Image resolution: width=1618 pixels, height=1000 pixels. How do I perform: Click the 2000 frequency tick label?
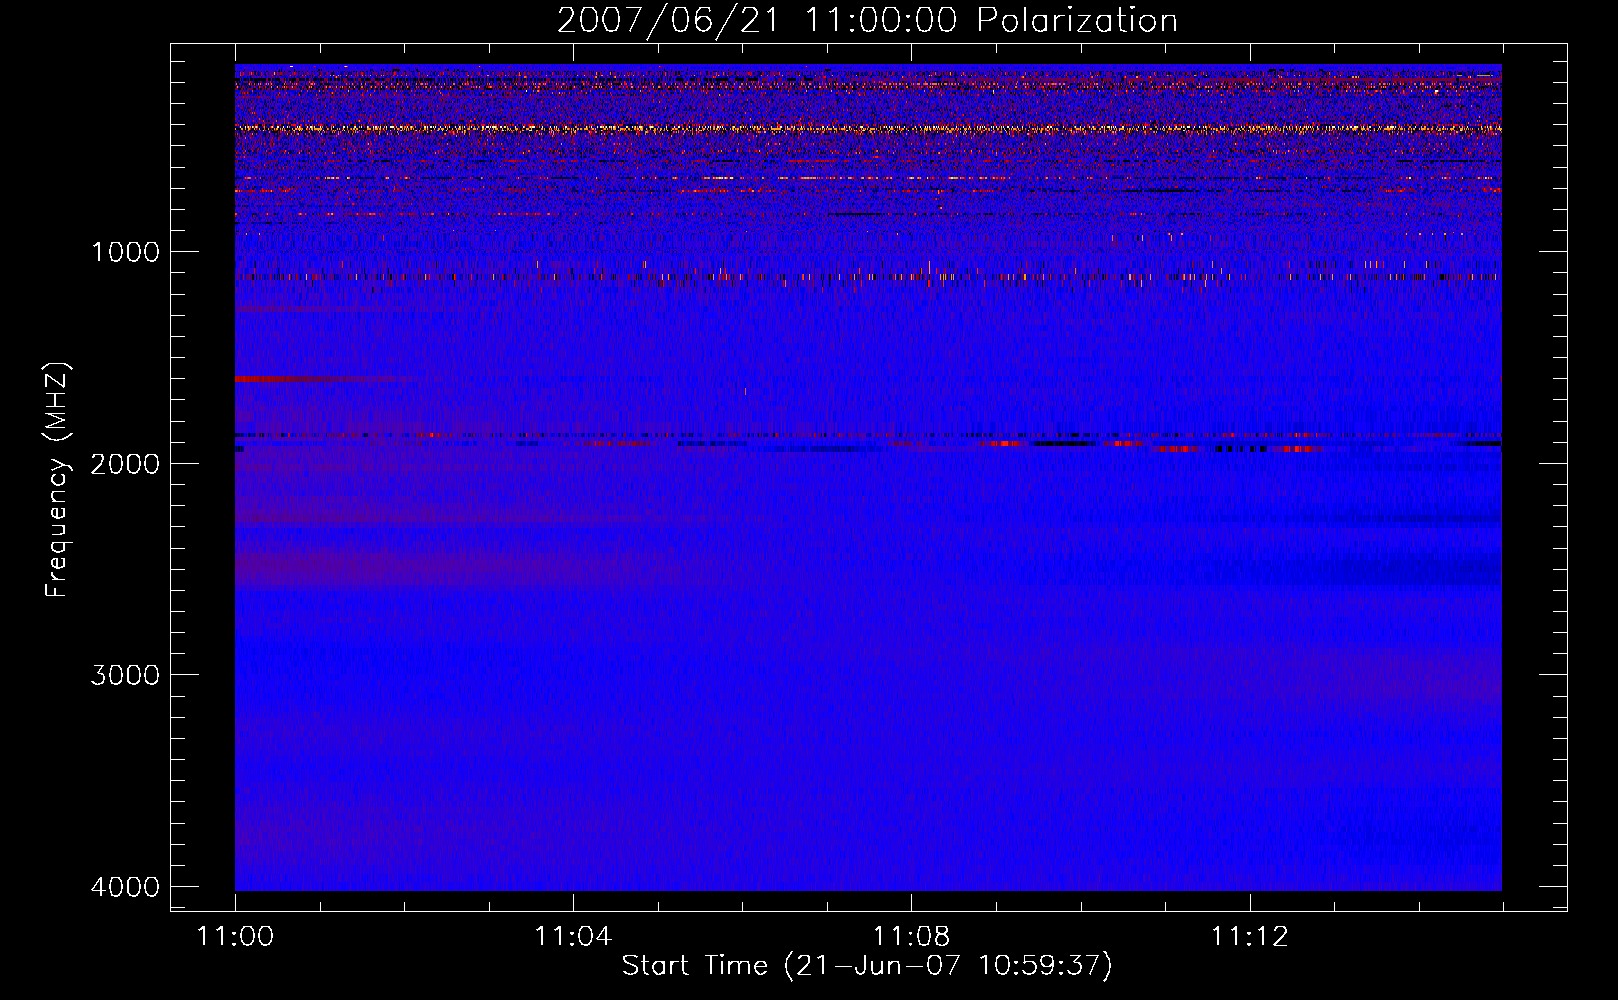click(x=125, y=463)
